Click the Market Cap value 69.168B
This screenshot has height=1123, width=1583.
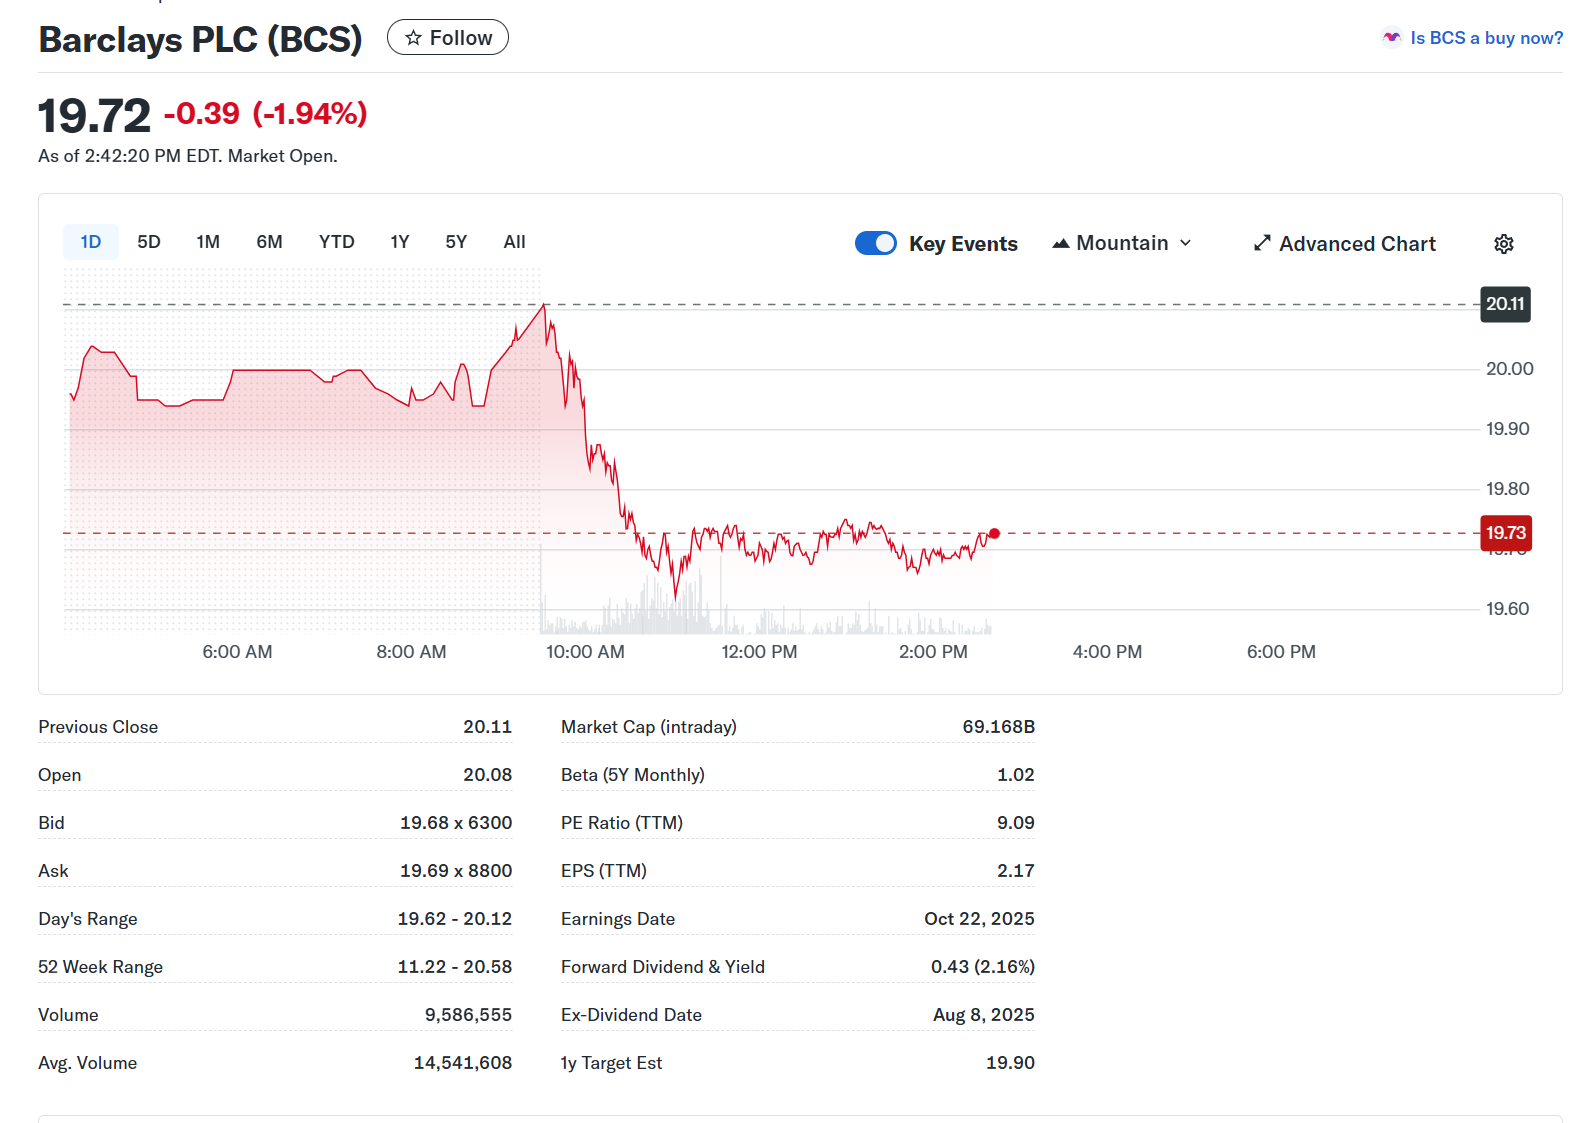(998, 727)
